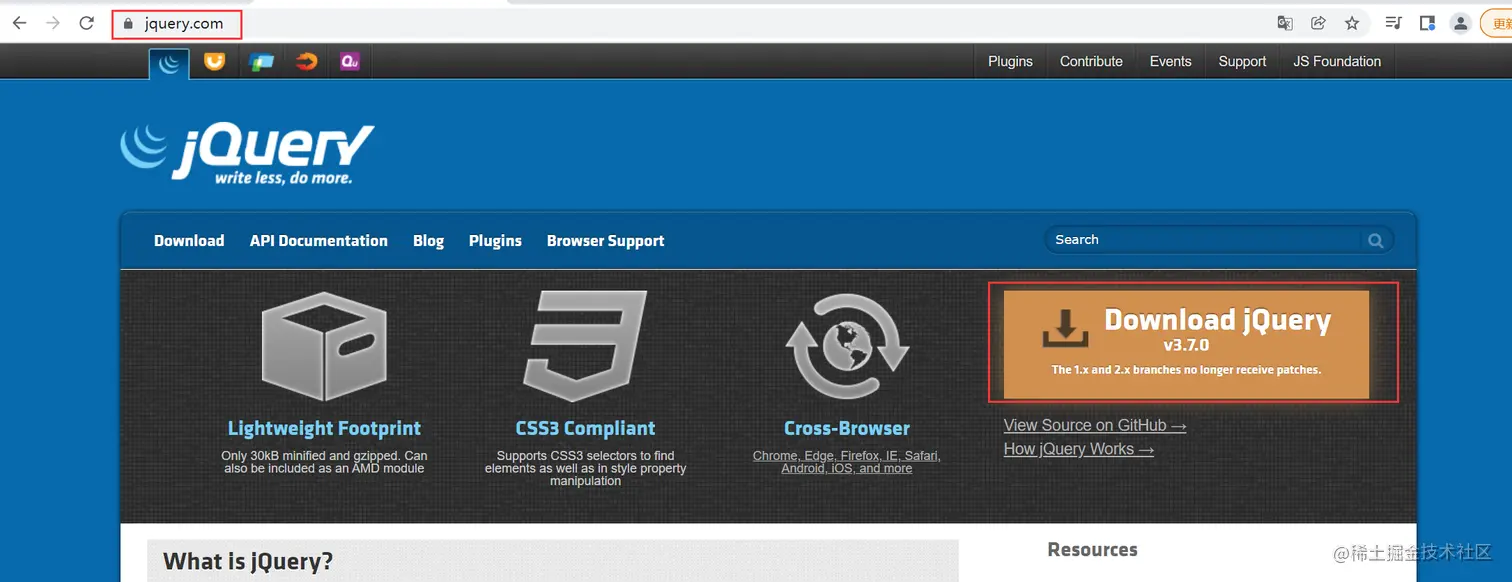Open the media control playlist icon

pos(1393,23)
